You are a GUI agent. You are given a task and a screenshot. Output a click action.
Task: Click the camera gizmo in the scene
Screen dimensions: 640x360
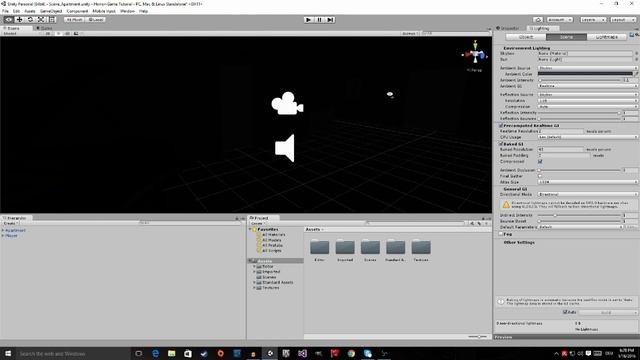coord(287,103)
